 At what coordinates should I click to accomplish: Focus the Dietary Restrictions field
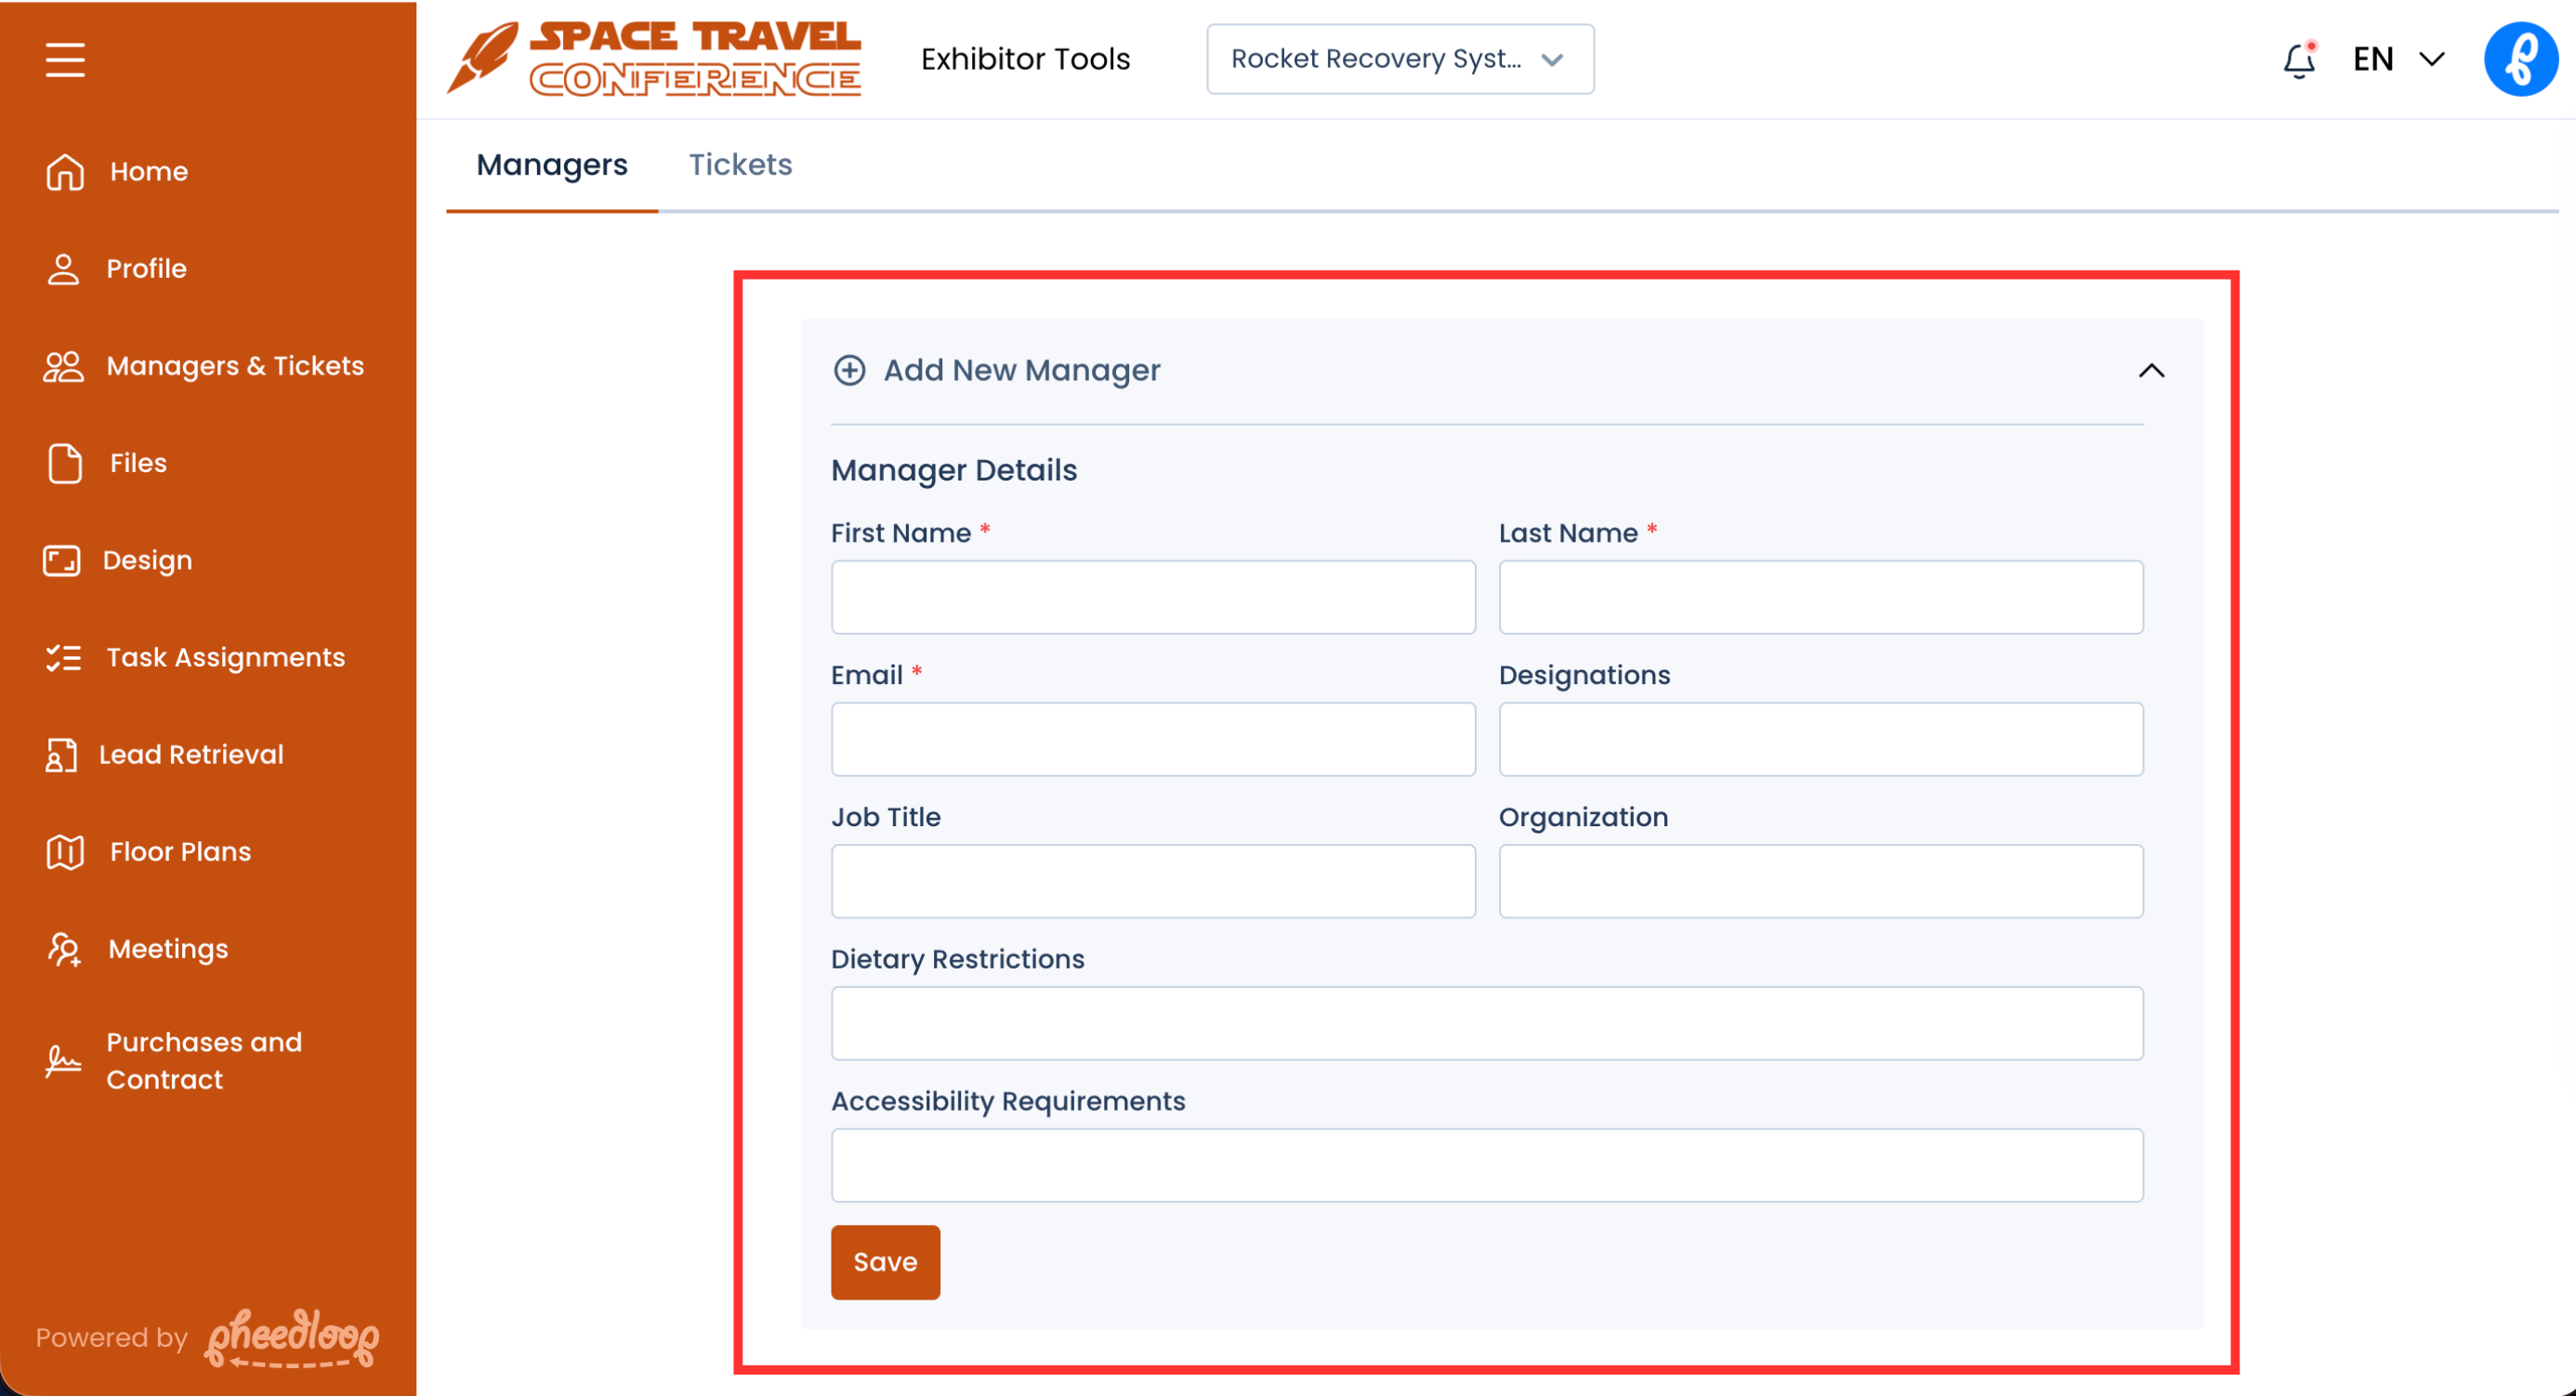pyautogui.click(x=1486, y=1023)
